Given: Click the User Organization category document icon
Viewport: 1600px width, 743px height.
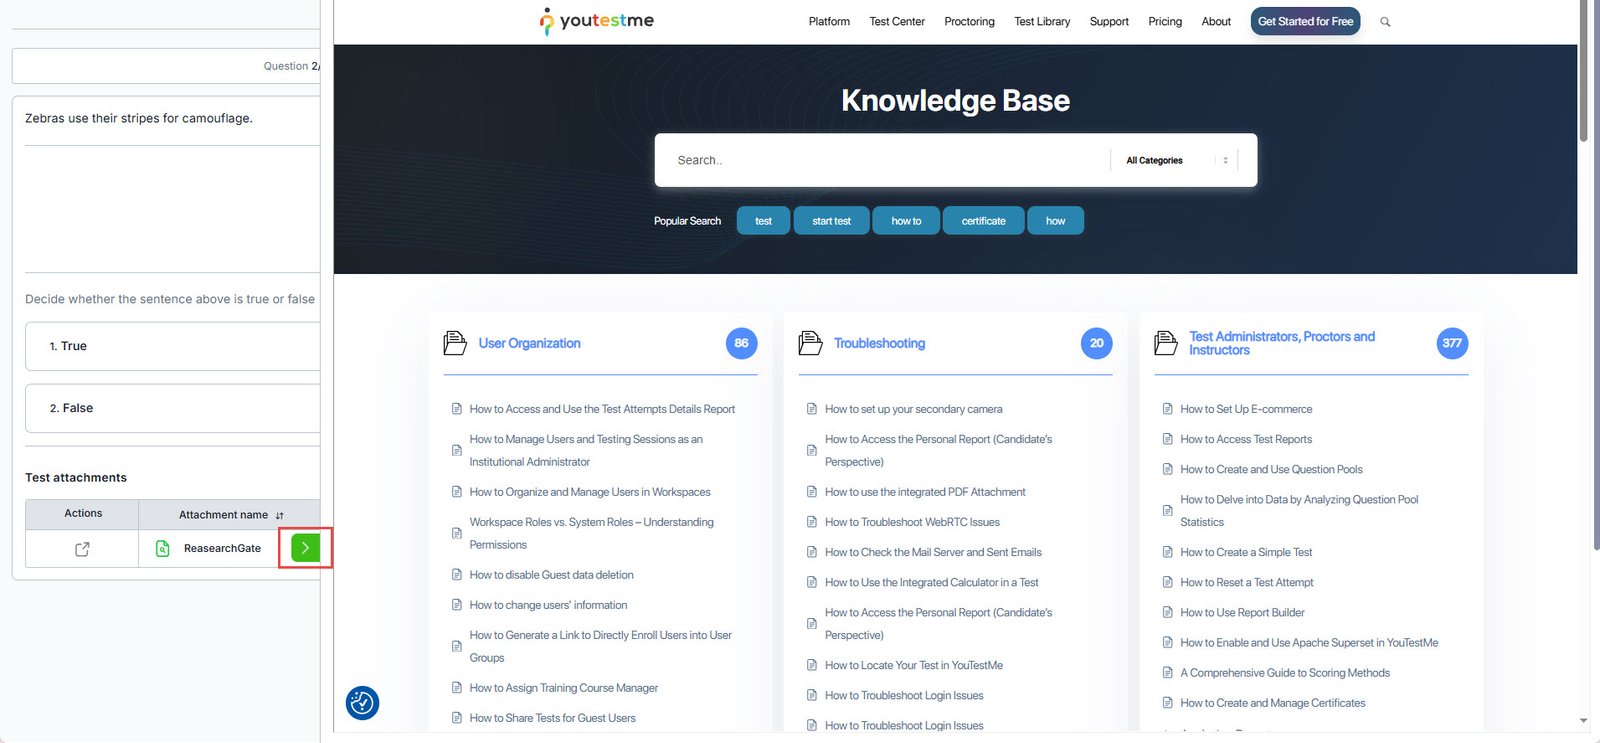Looking at the screenshot, I should point(455,343).
